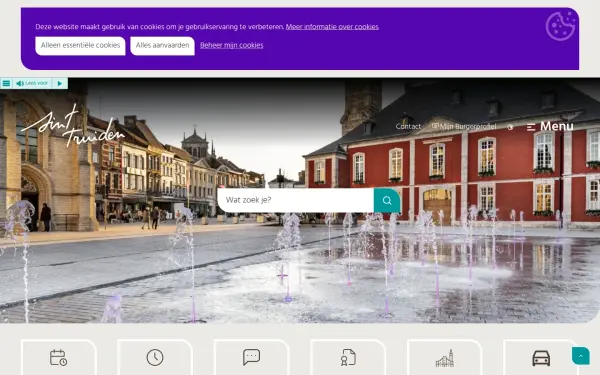Click the Lees voor listen button
This screenshot has height=375, width=600.
32,83
